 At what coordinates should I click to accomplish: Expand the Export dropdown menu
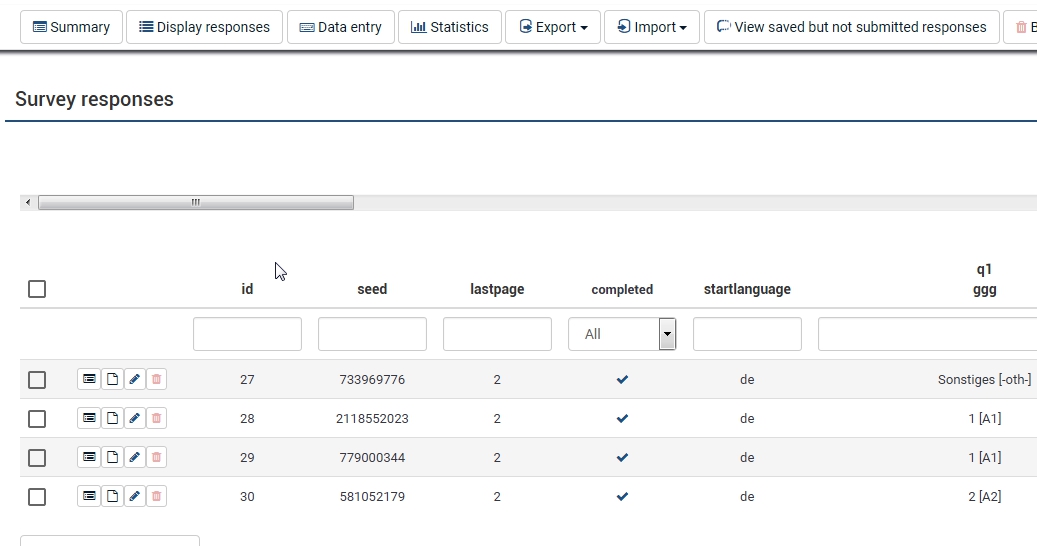point(553,27)
